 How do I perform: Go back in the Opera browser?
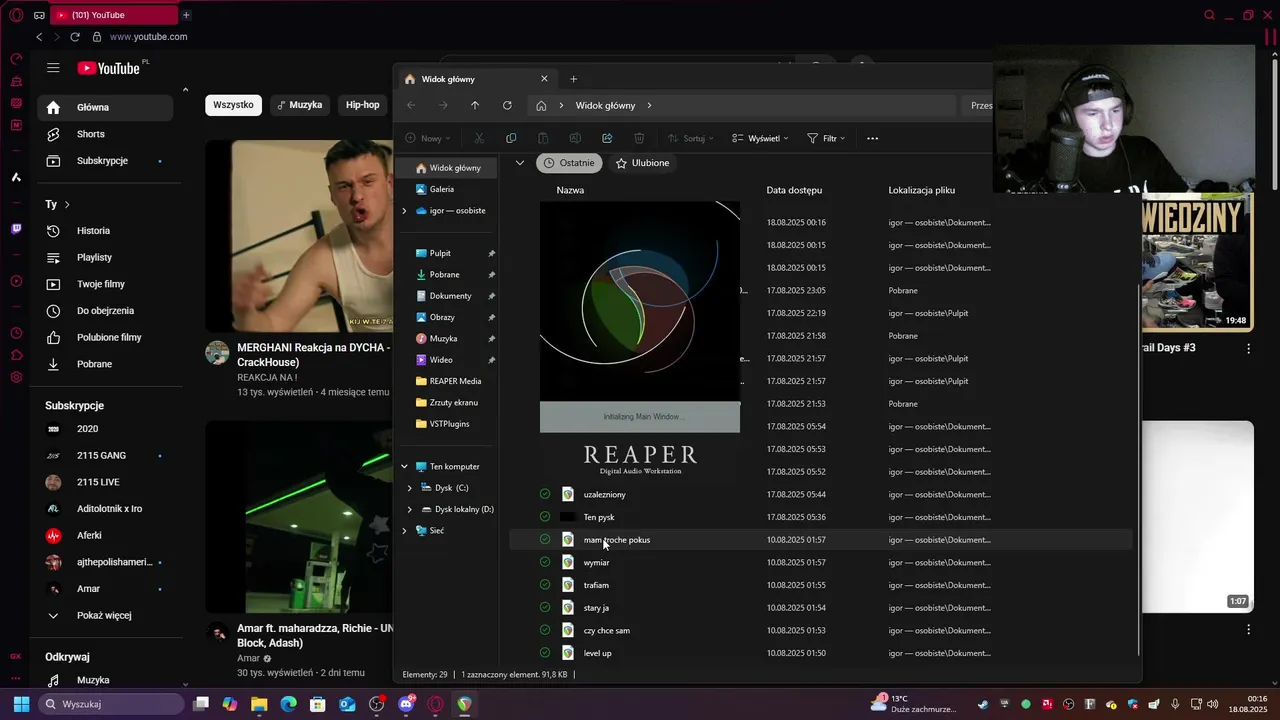[39, 37]
